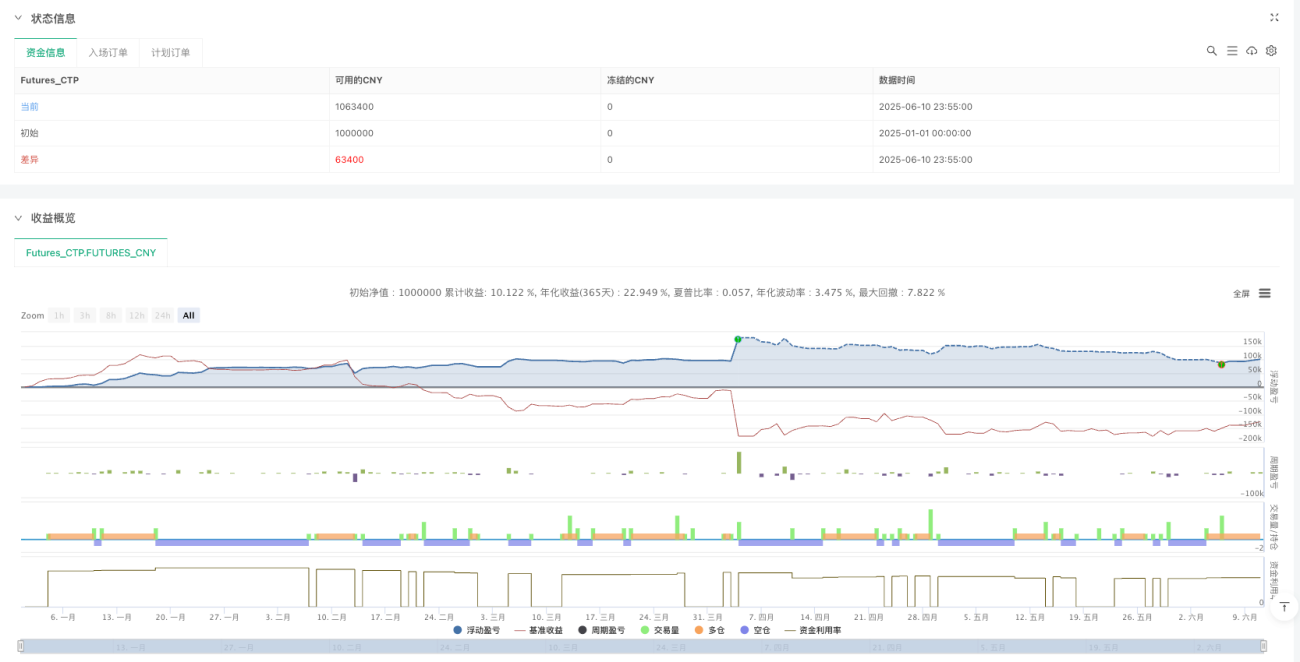Select the 1h zoom range
1300x662 pixels.
point(60,315)
